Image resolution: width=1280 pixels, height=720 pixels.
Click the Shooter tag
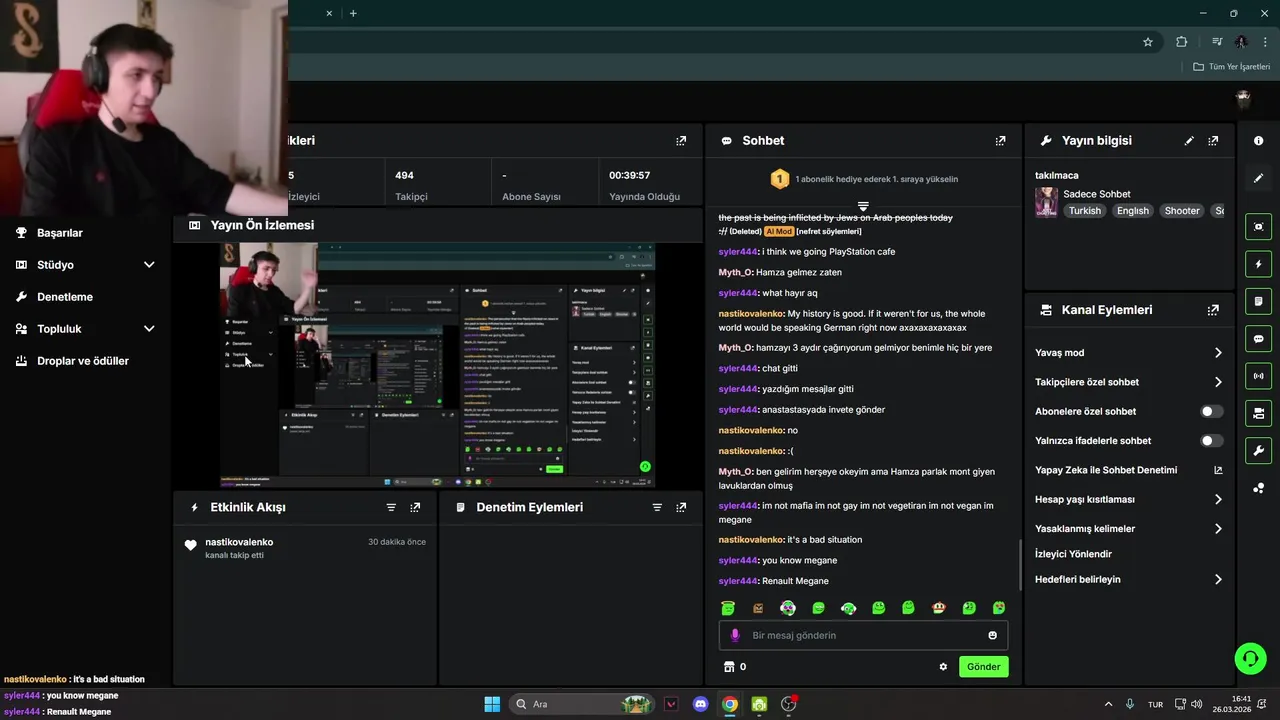(1182, 211)
